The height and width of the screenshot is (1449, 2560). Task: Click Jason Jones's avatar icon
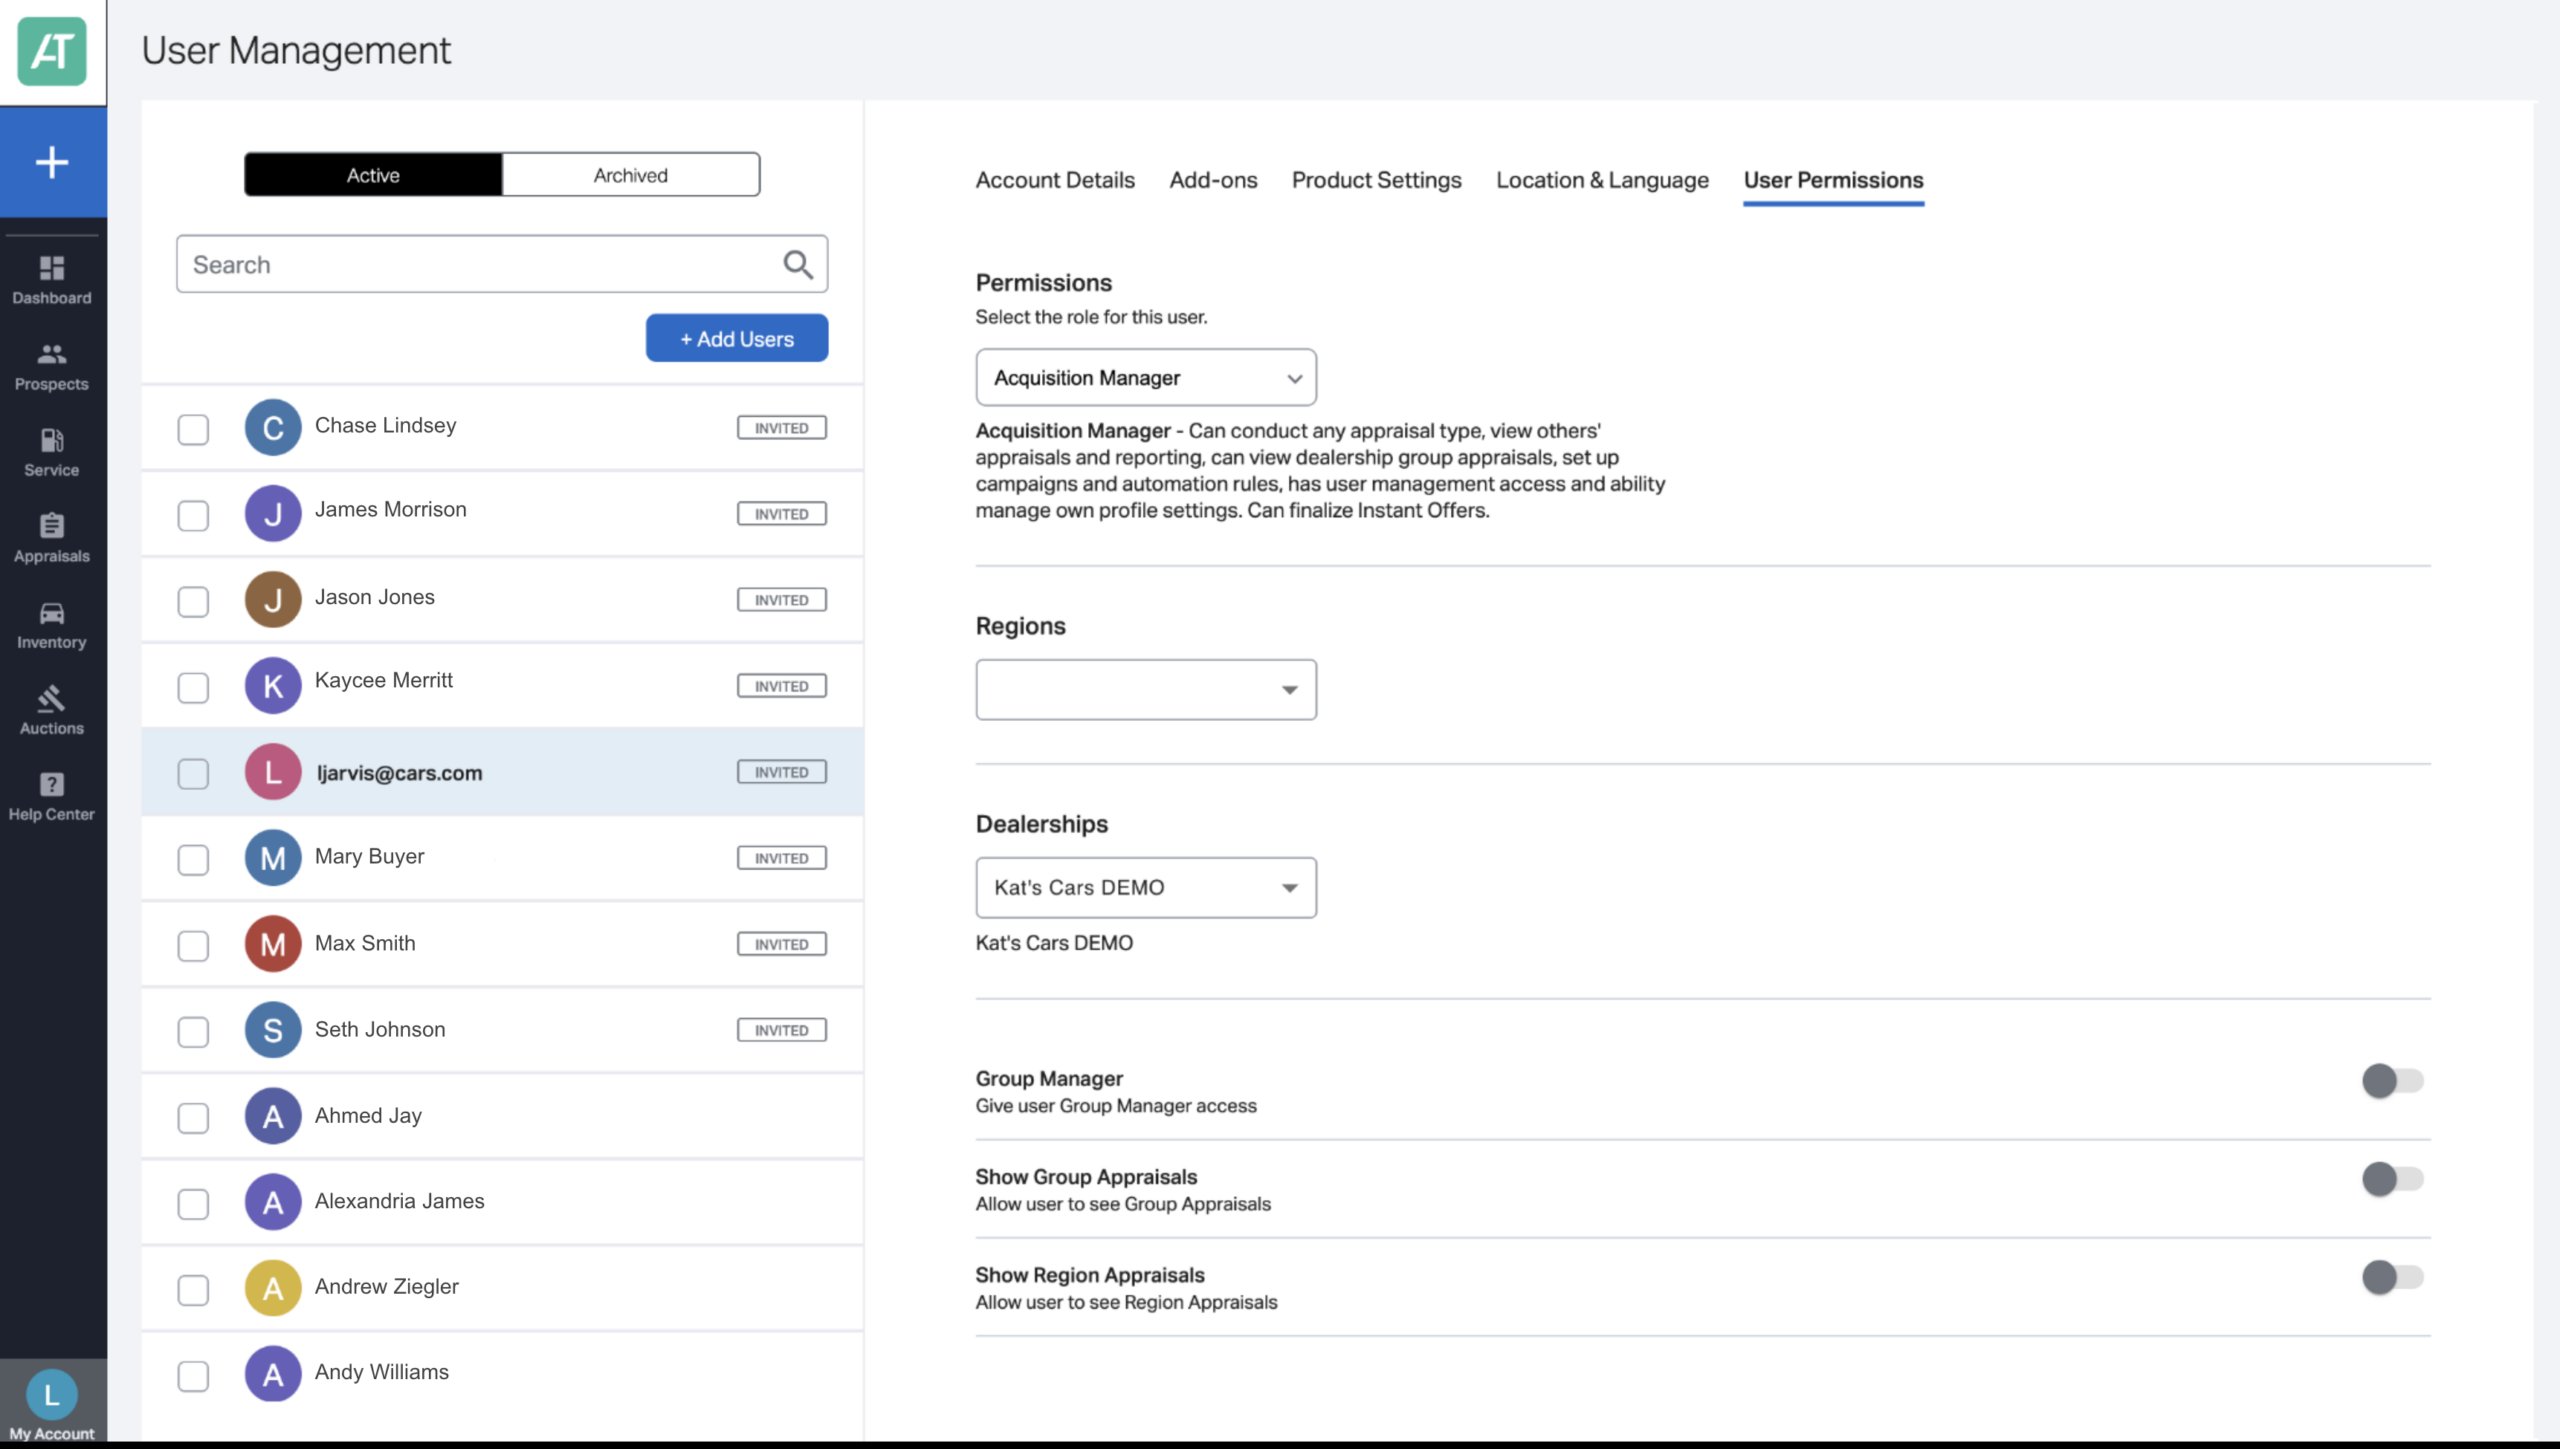[x=273, y=600]
